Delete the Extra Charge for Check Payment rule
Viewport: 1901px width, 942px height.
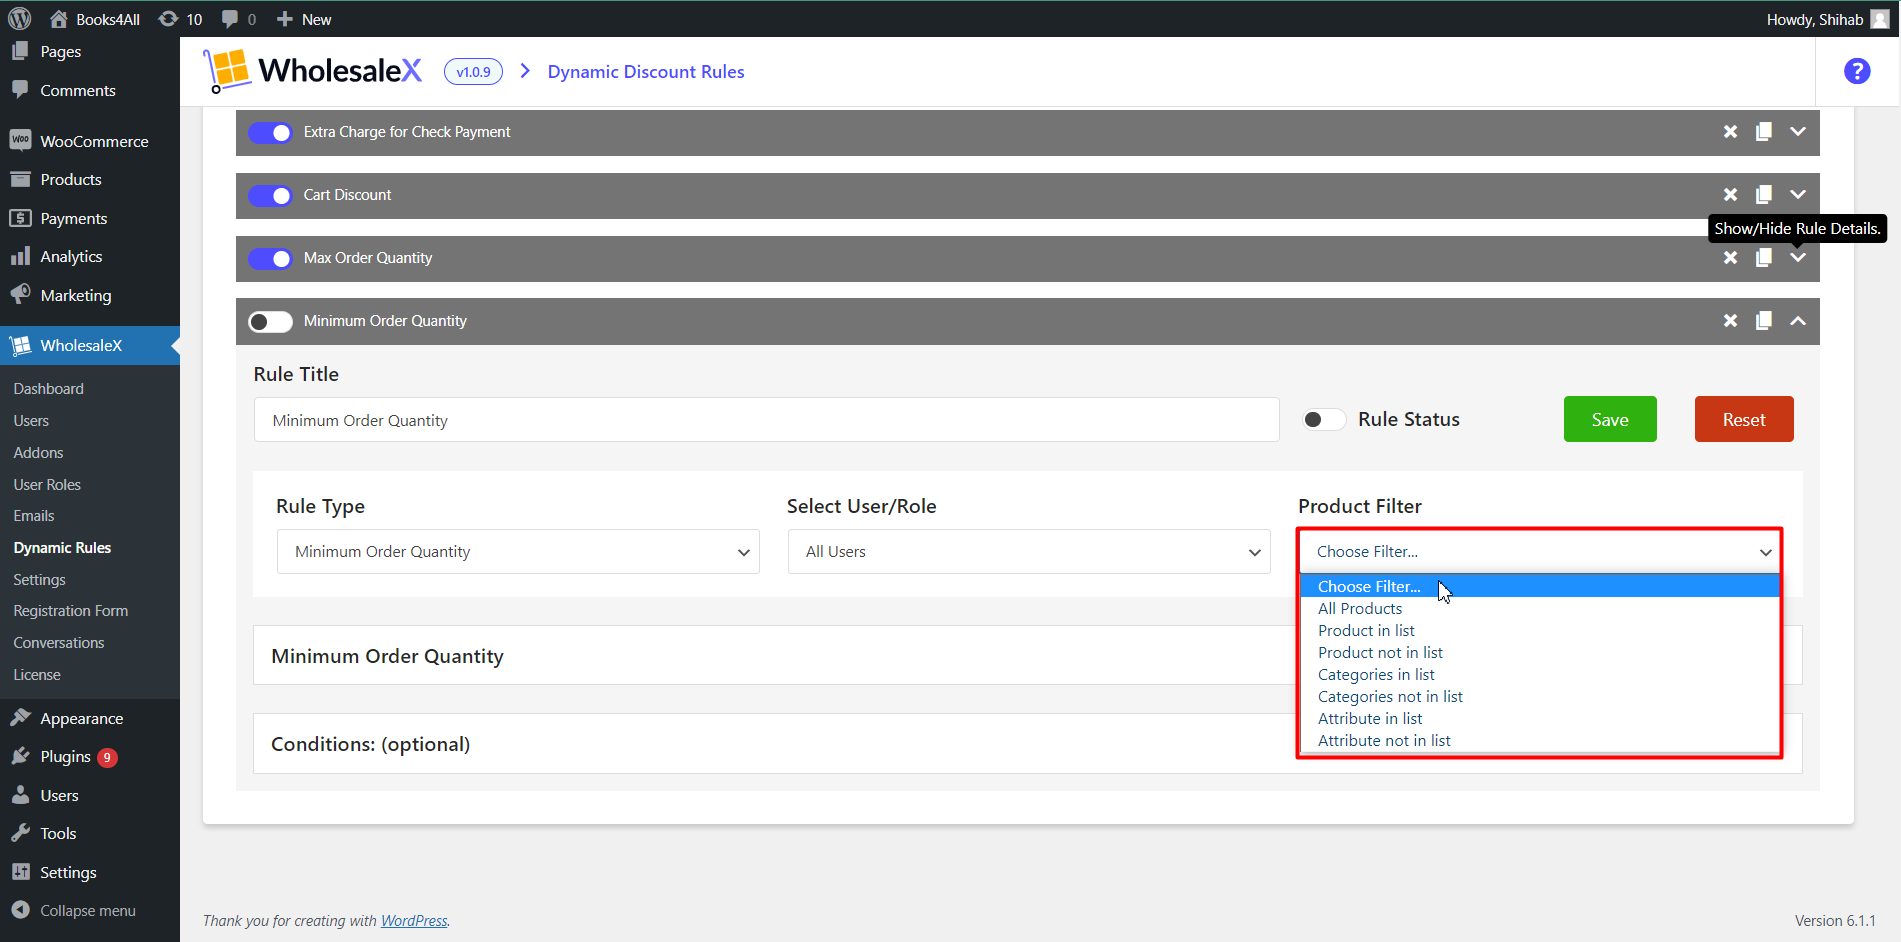1730,132
